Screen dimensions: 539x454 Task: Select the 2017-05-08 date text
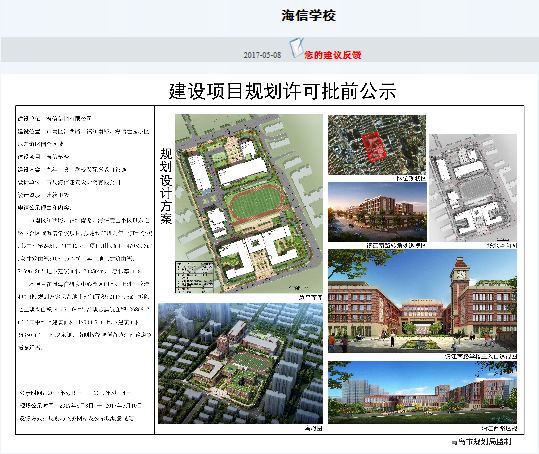262,55
